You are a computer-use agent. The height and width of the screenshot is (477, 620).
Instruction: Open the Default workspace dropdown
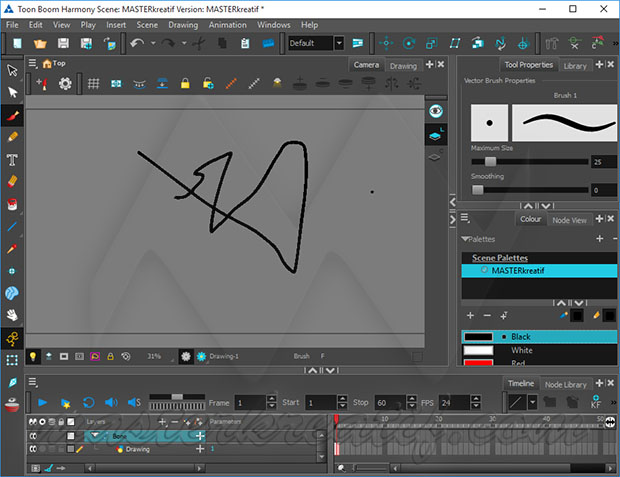[x=339, y=43]
